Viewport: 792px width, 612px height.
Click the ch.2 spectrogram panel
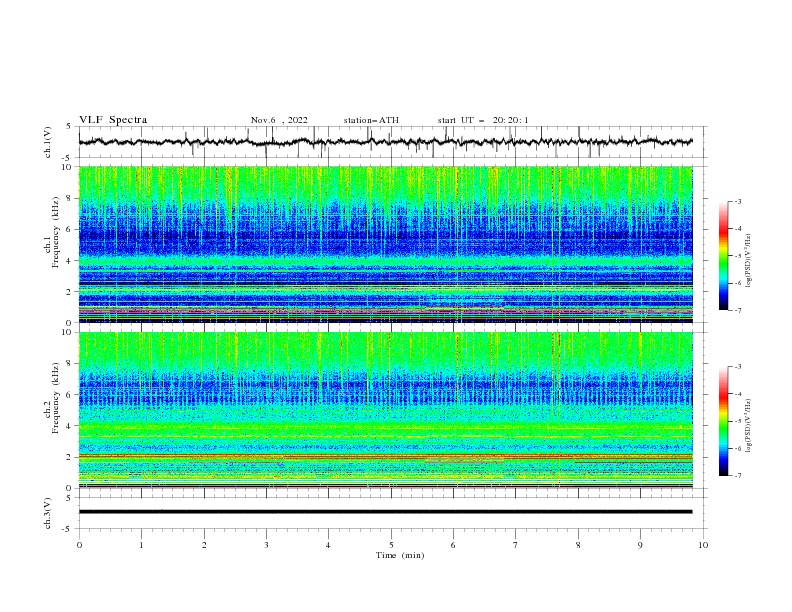click(x=385, y=410)
